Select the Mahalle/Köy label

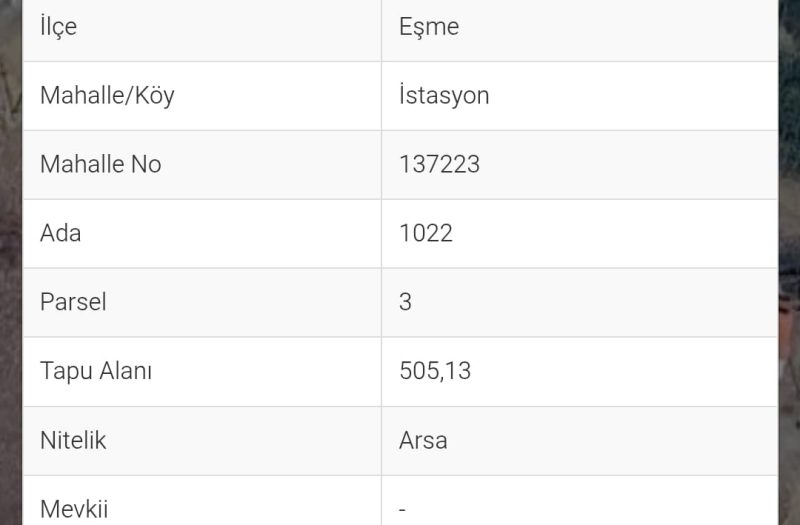pyautogui.click(x=107, y=96)
